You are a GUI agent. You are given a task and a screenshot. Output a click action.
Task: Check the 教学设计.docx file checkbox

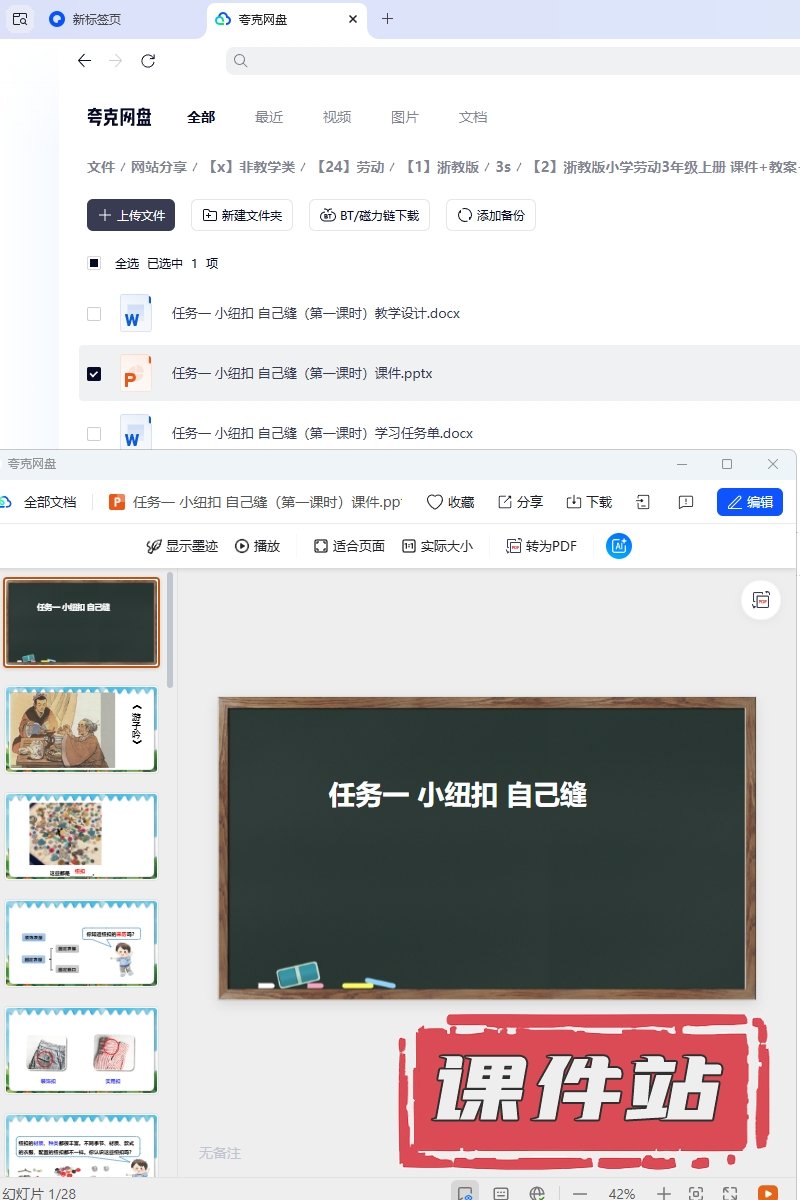94,314
